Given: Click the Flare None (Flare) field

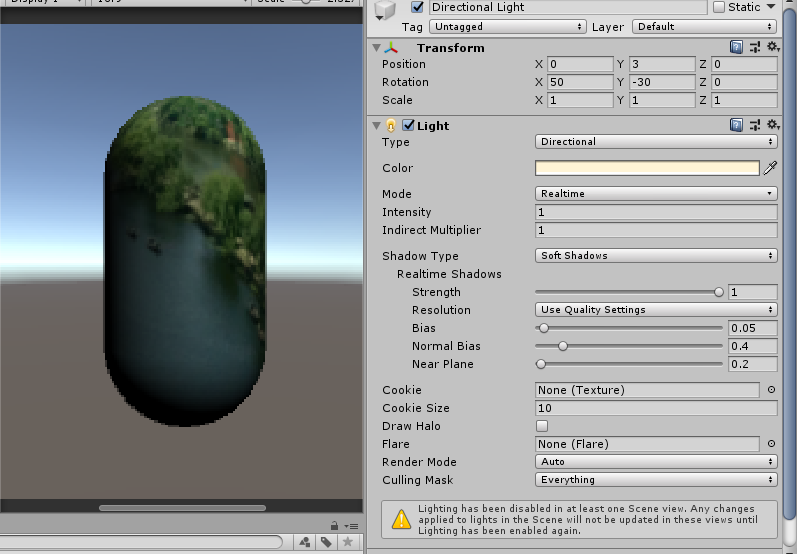Looking at the screenshot, I should (x=647, y=444).
